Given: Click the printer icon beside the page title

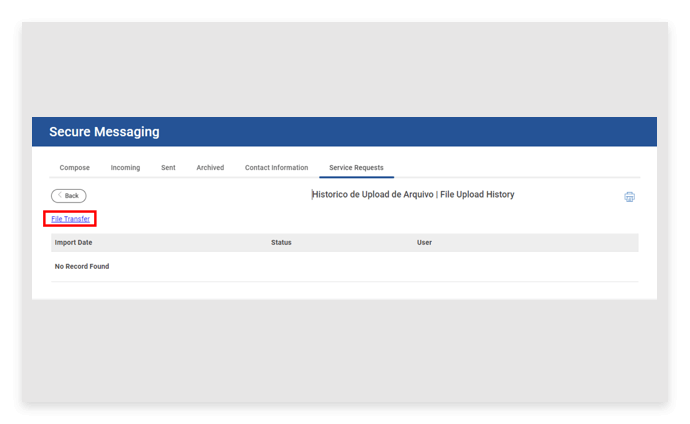Looking at the screenshot, I should pos(629,197).
